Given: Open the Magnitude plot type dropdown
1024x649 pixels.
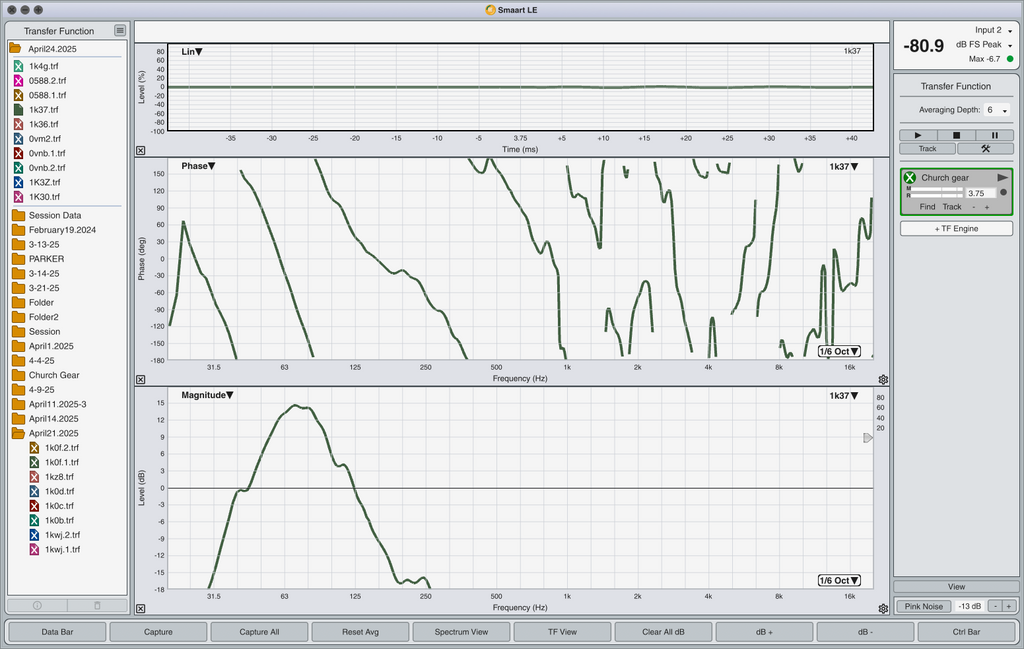Looking at the screenshot, I should click(207, 395).
